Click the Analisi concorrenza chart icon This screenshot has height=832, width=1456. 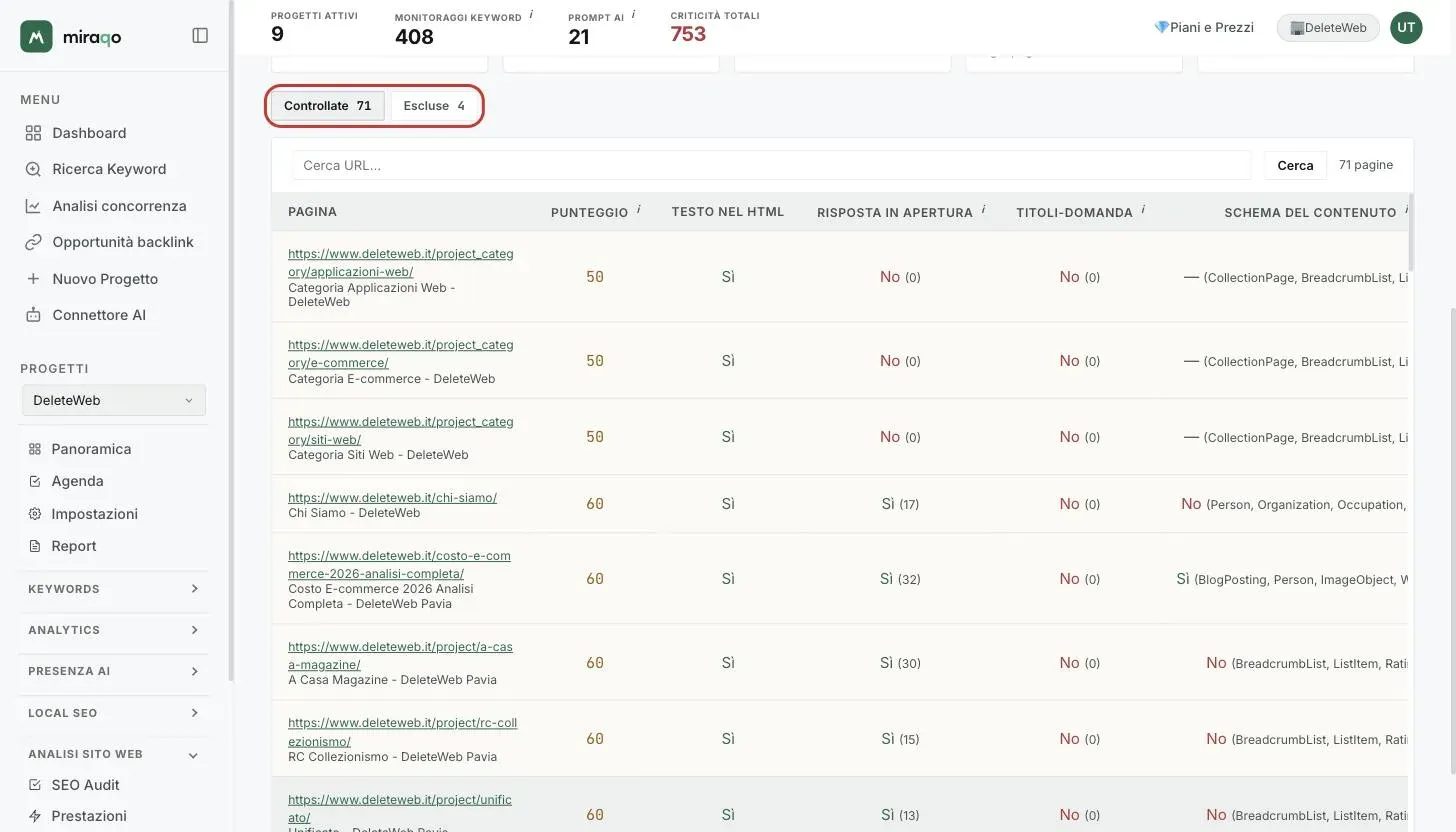point(33,206)
